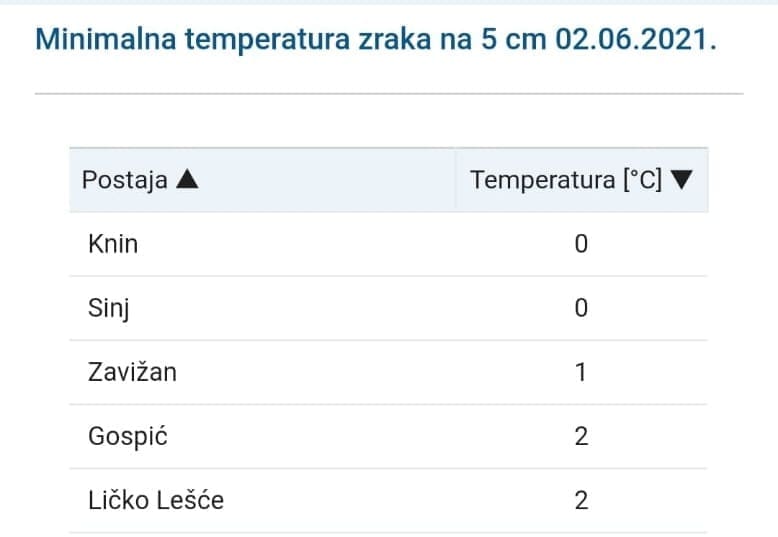The width and height of the screenshot is (778, 537).
Task: Click the descending sort arrow beside Temperatura
Action: tap(682, 181)
